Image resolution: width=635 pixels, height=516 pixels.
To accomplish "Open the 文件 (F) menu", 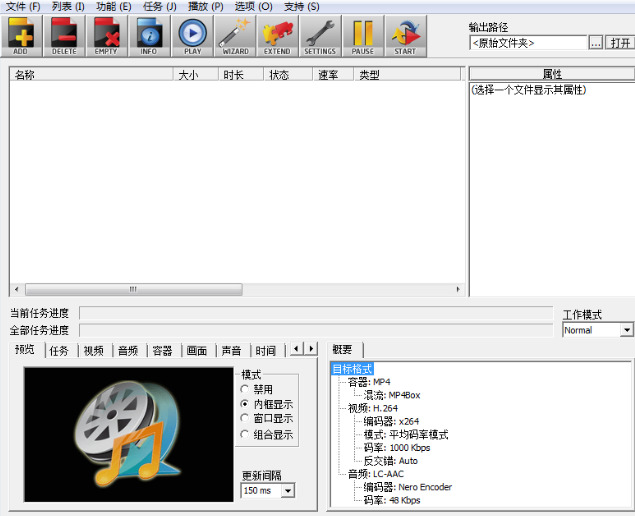I will tap(23, 6).
